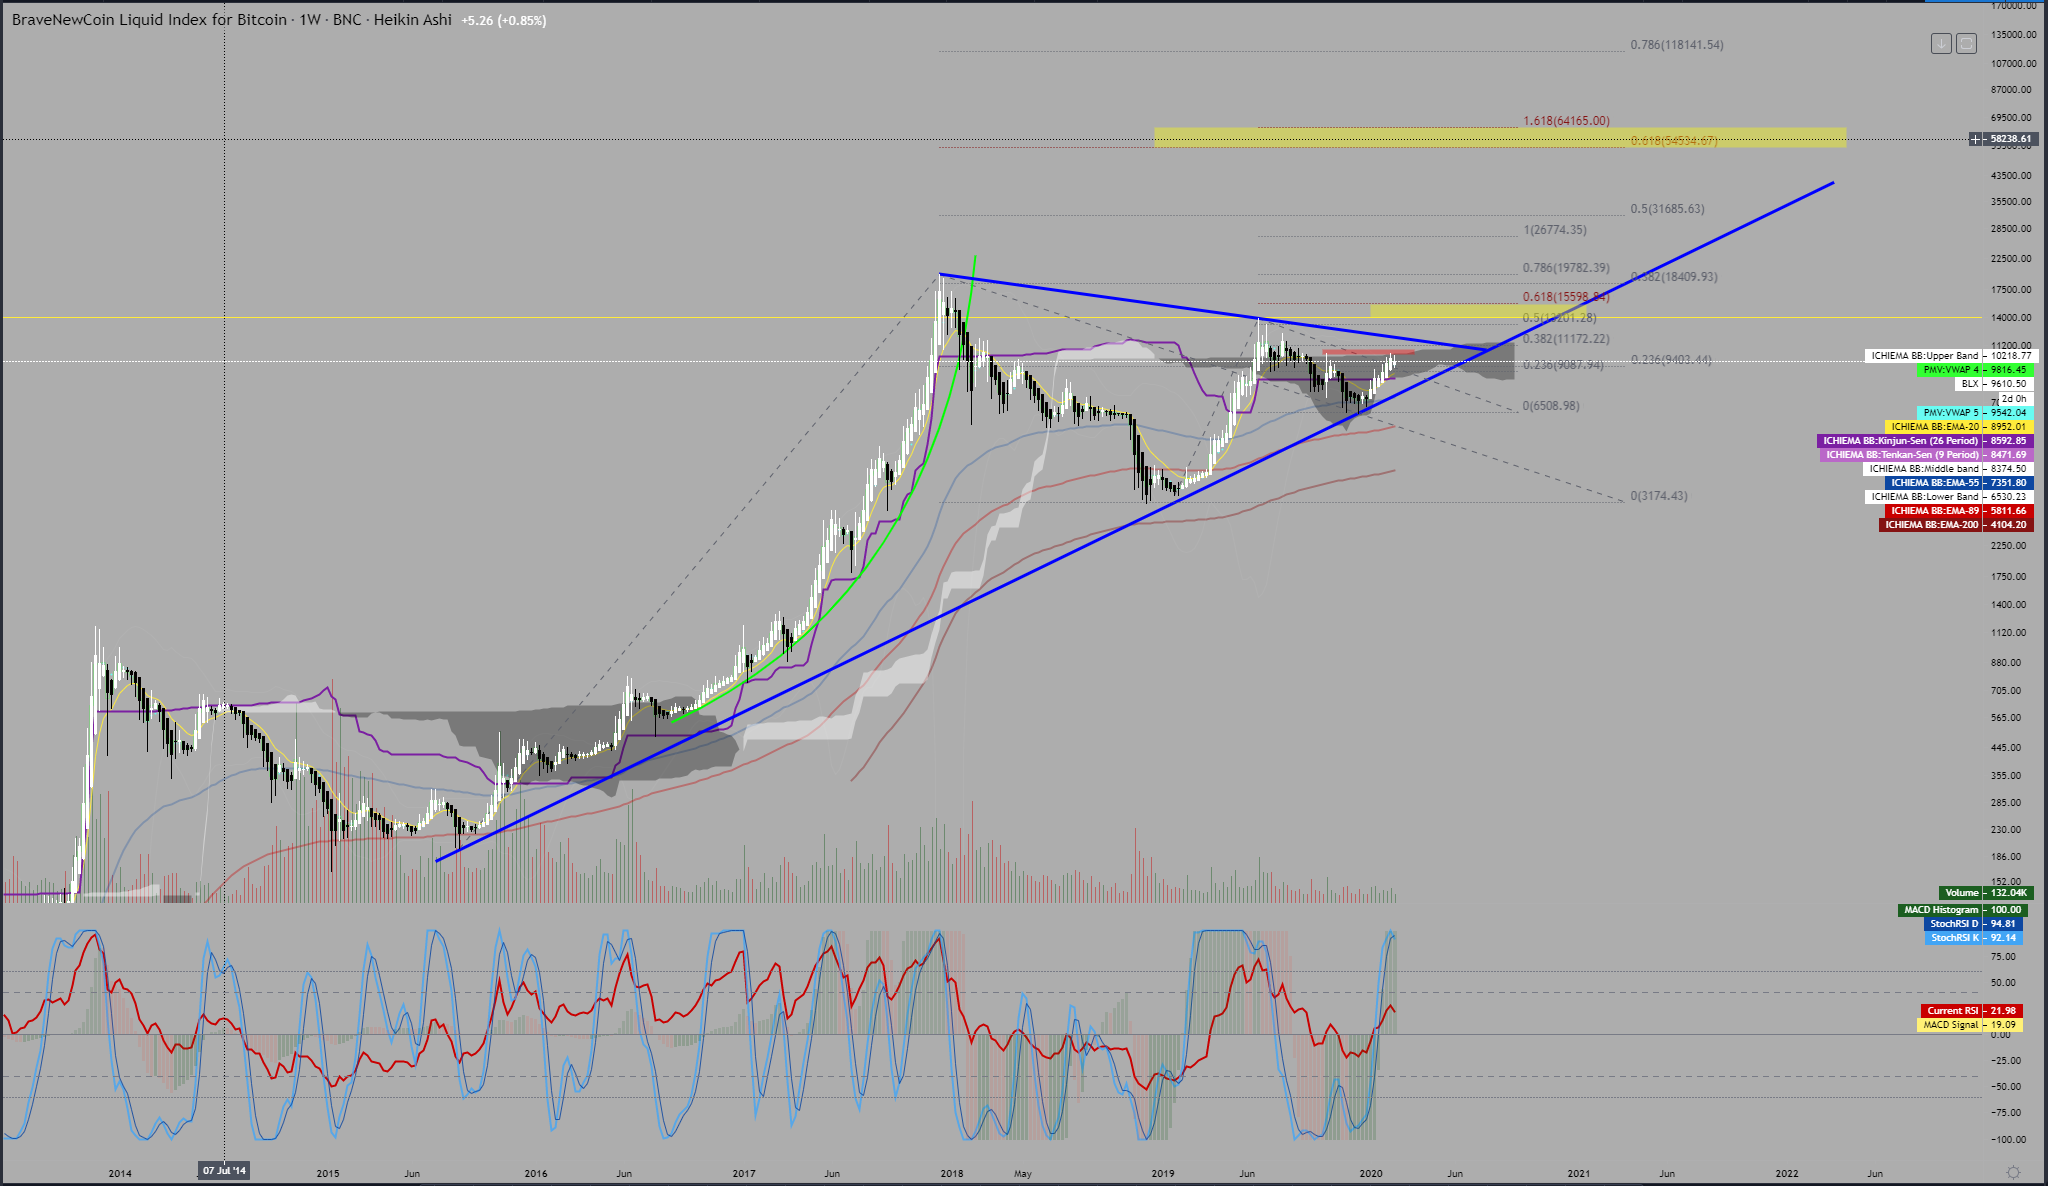Screen dimensions: 2048x1186
Task: Open chart settings gear at bottom right
Action: tap(2014, 1172)
